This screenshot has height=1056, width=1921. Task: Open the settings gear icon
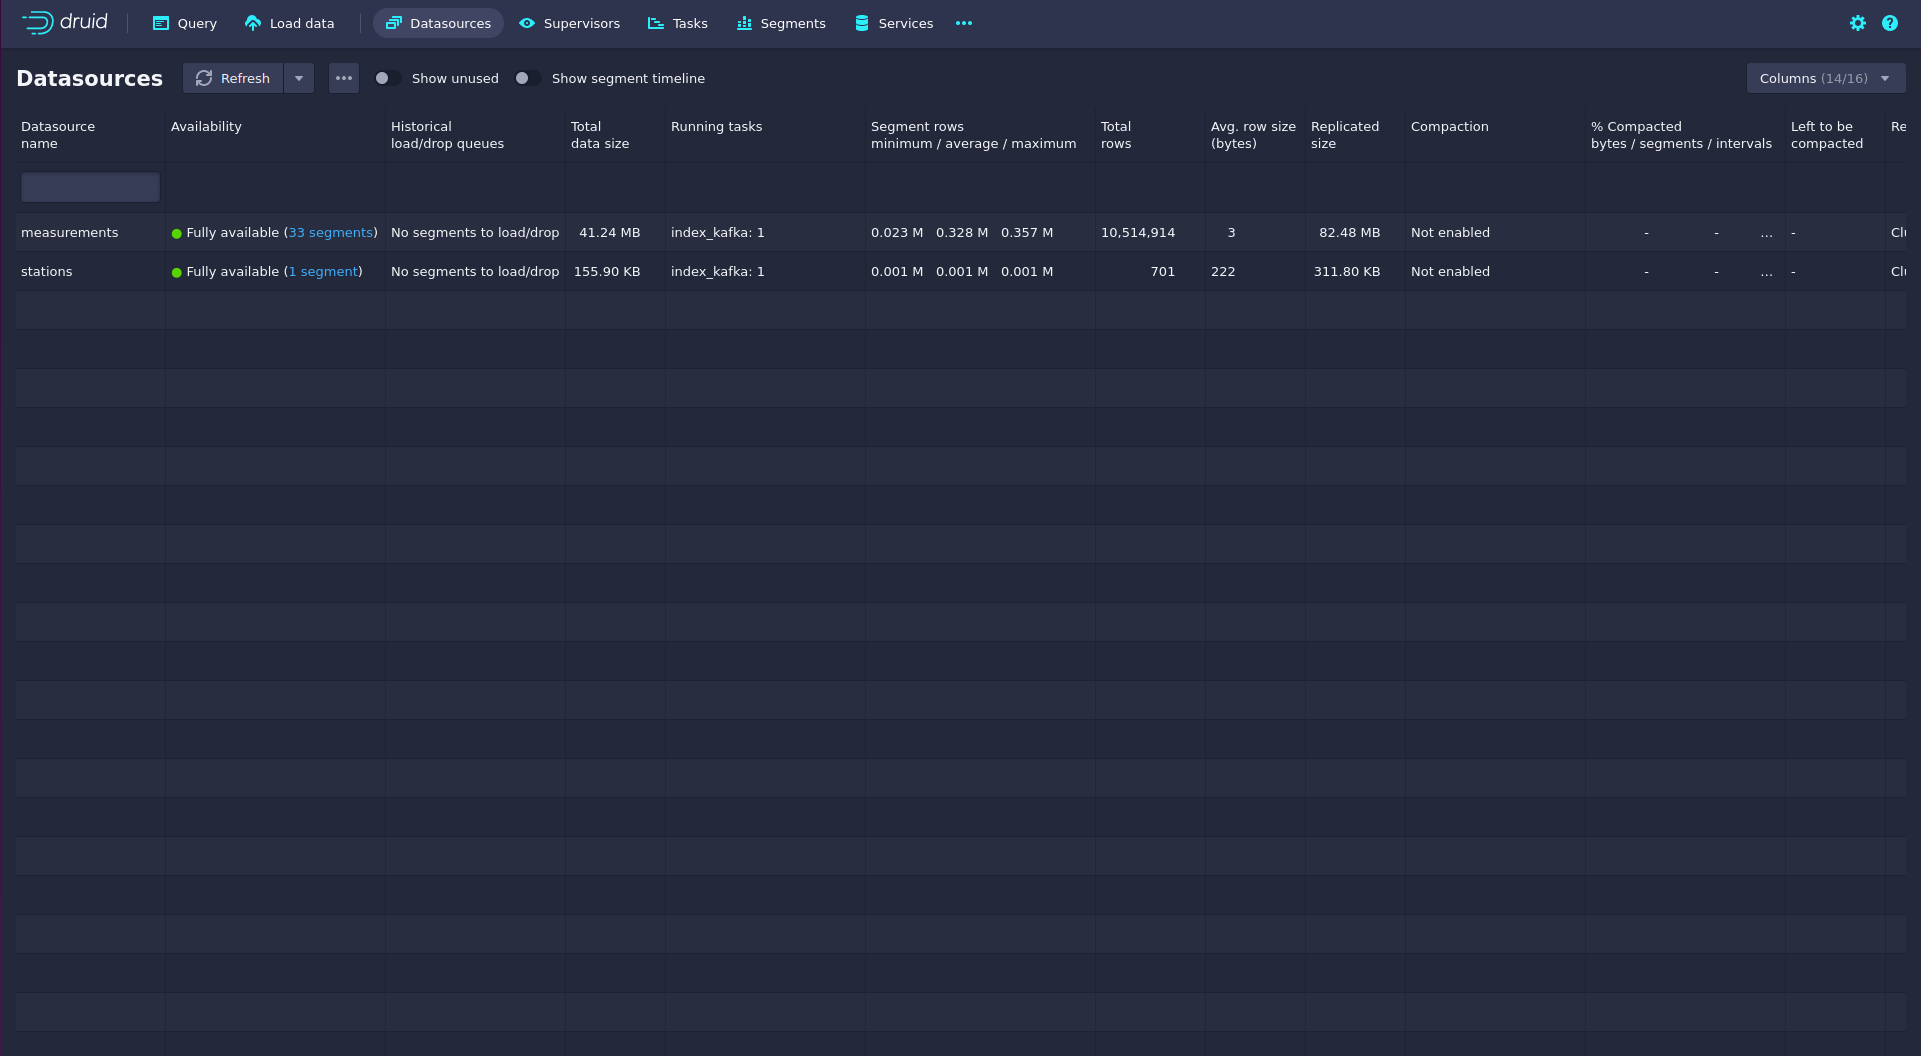click(1857, 23)
